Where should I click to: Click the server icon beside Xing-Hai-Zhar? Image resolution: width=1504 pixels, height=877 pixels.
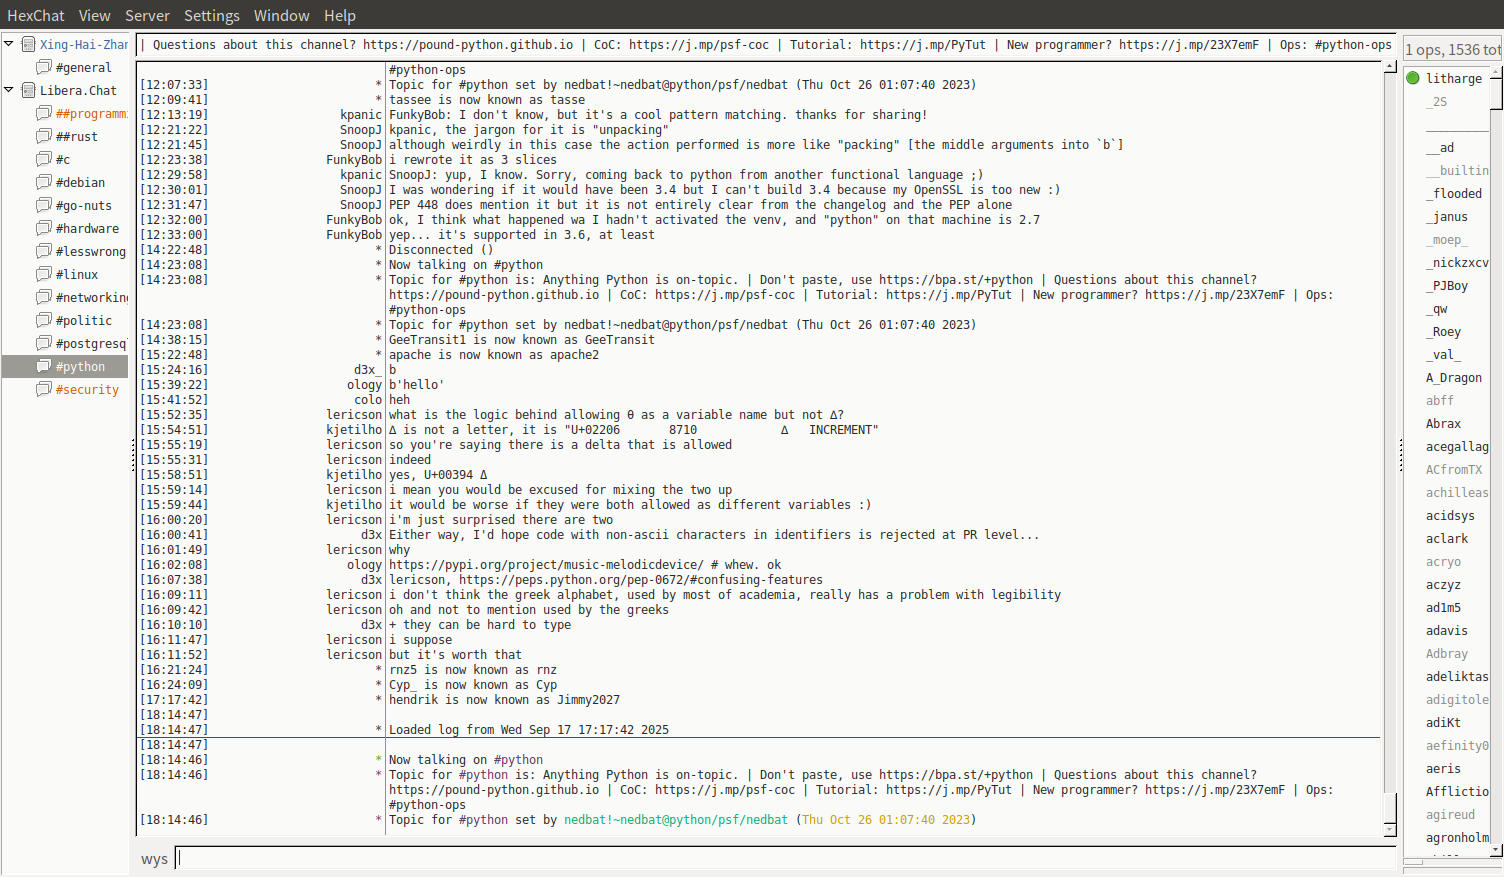(x=29, y=44)
